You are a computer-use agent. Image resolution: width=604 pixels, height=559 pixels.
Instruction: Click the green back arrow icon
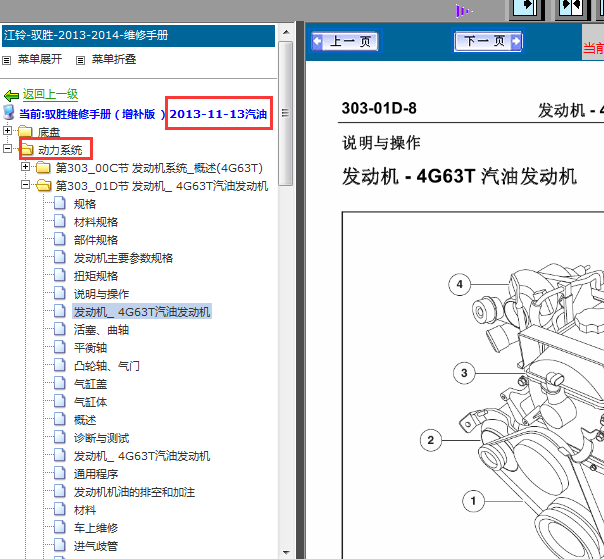pyautogui.click(x=11, y=95)
